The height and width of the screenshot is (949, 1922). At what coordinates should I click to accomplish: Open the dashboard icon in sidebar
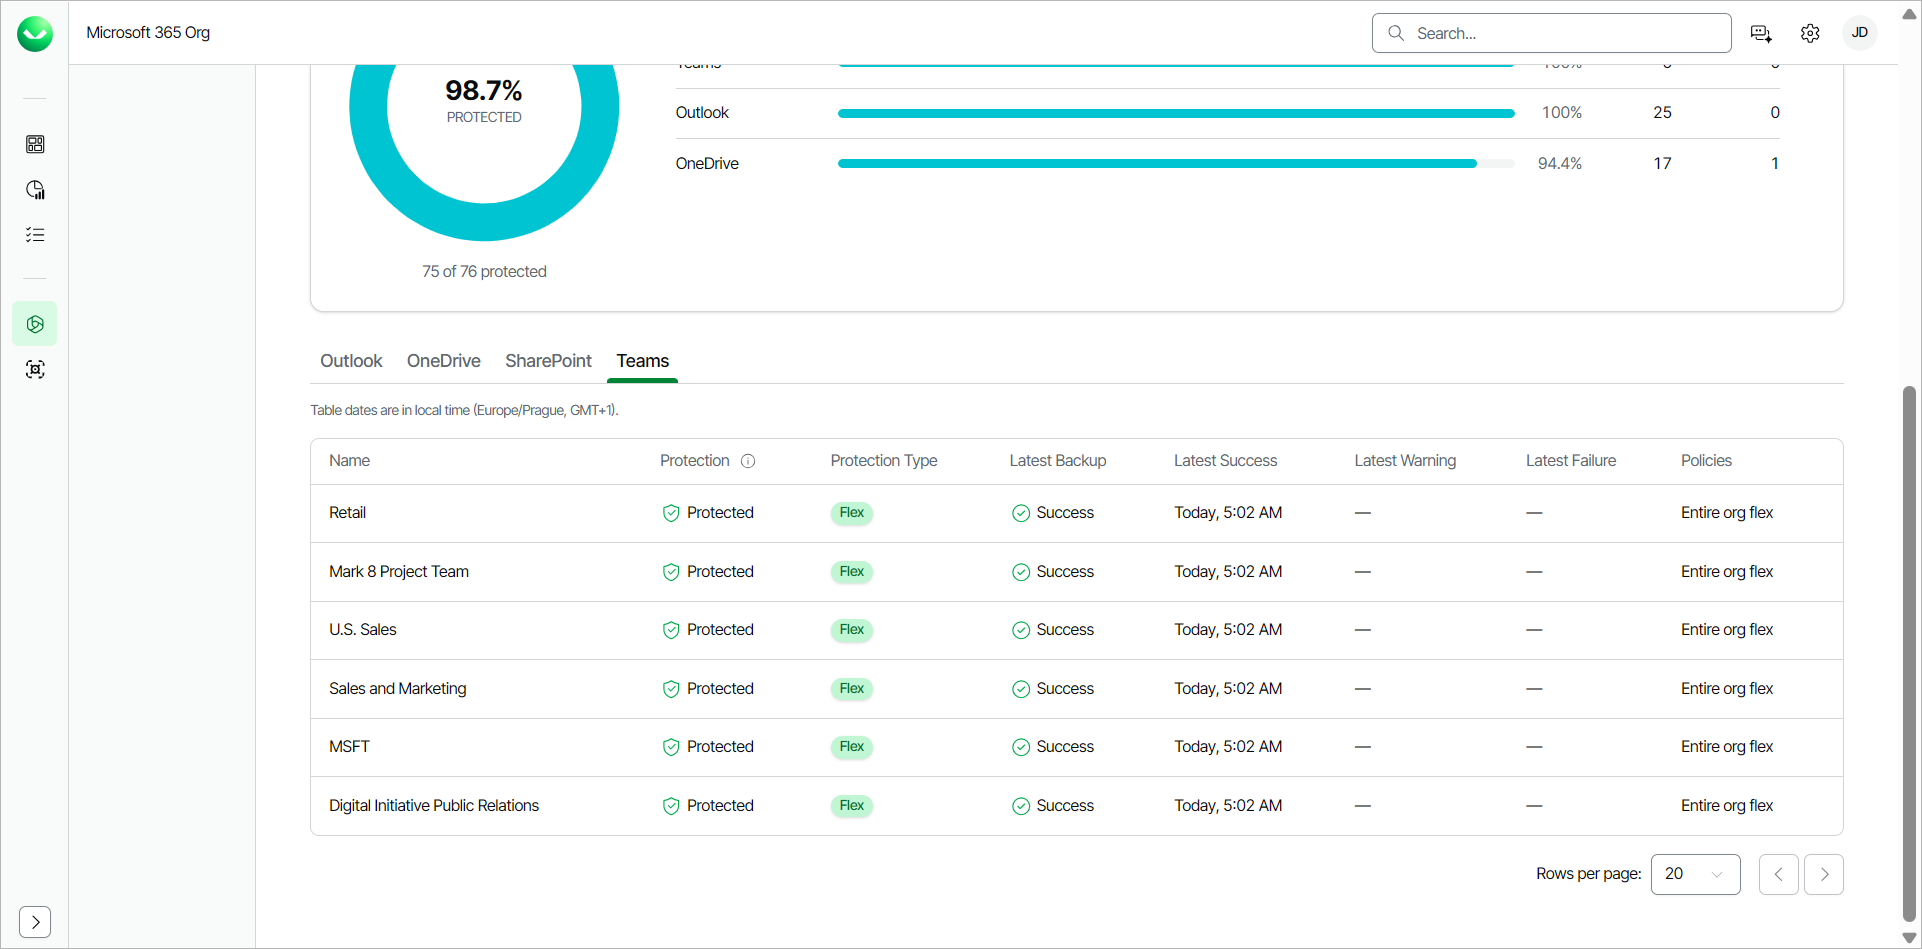35,144
